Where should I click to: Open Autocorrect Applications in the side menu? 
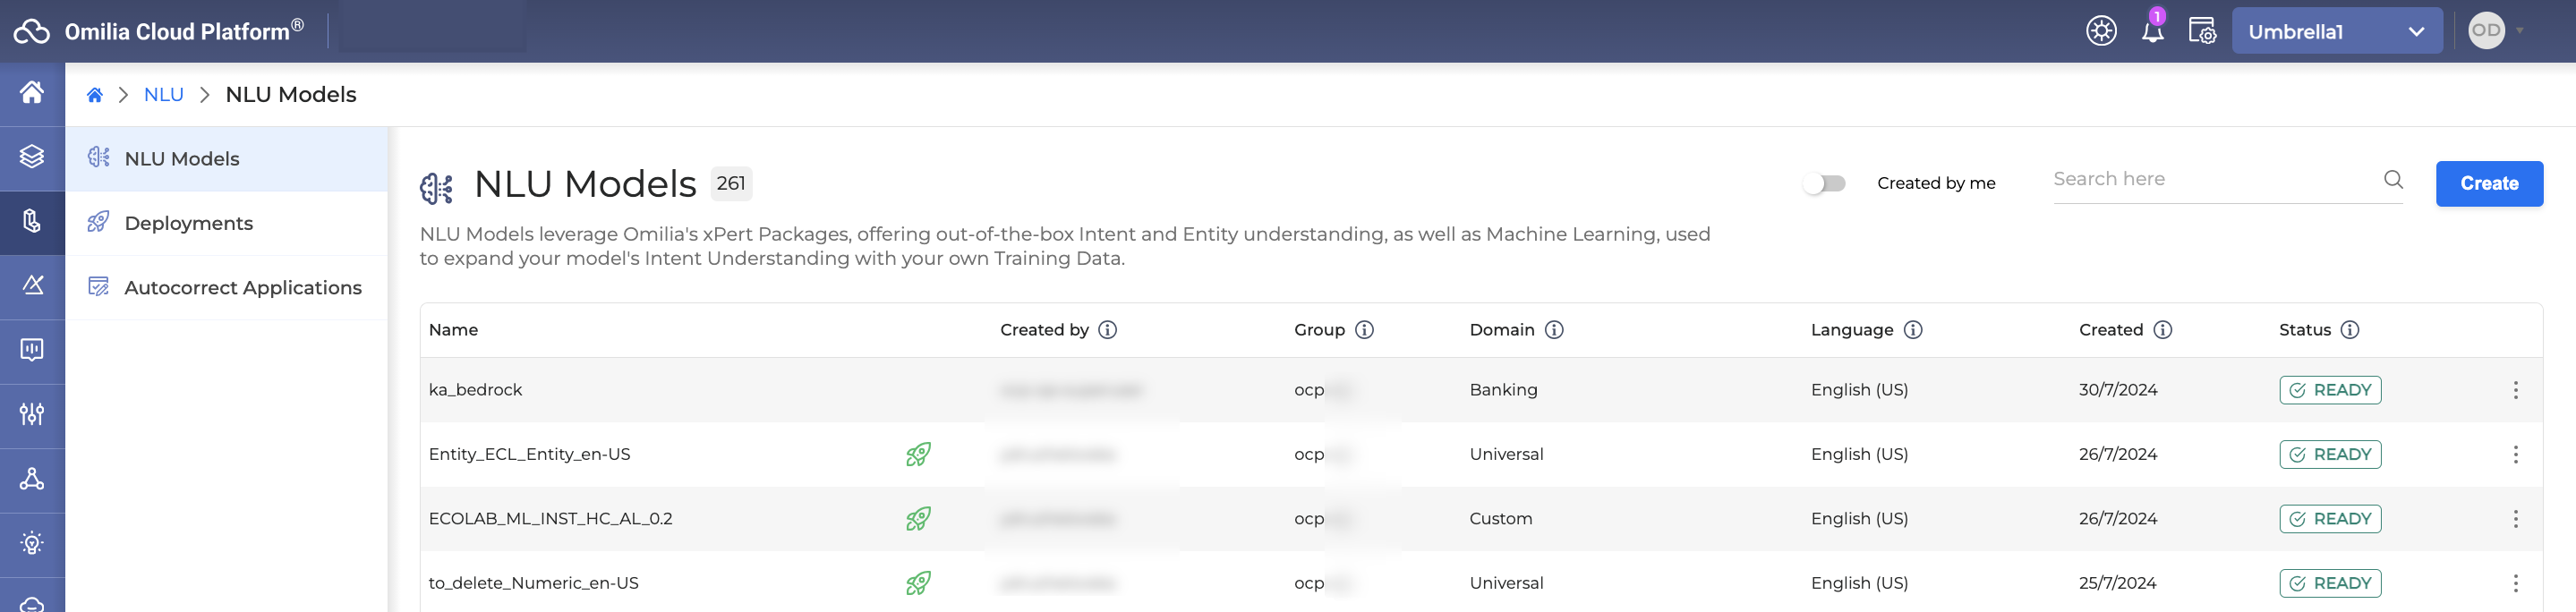226,288
